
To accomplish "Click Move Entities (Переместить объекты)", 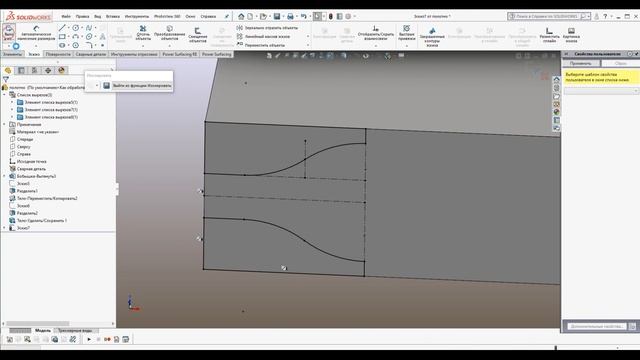I will [261, 45].
